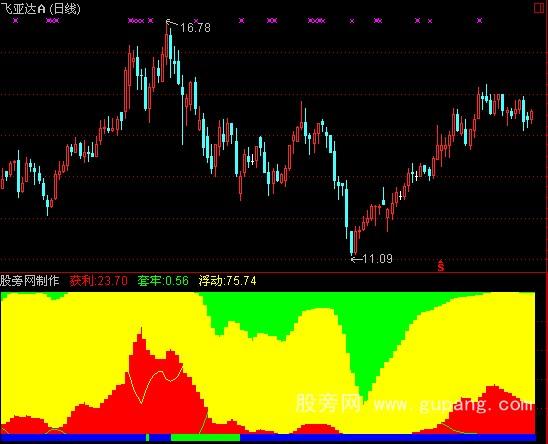Select the 获利:23.70 indicator value
This screenshot has height=444, width=548.
point(98,281)
